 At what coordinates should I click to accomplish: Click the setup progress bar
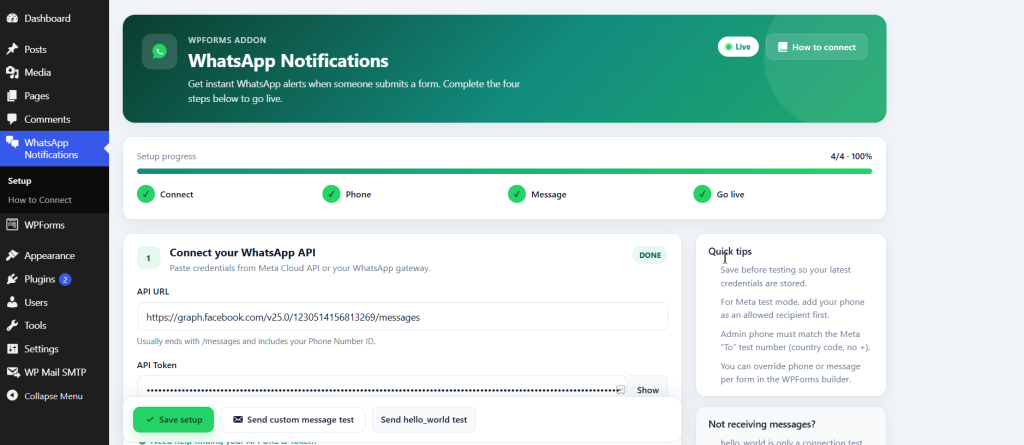pos(504,171)
